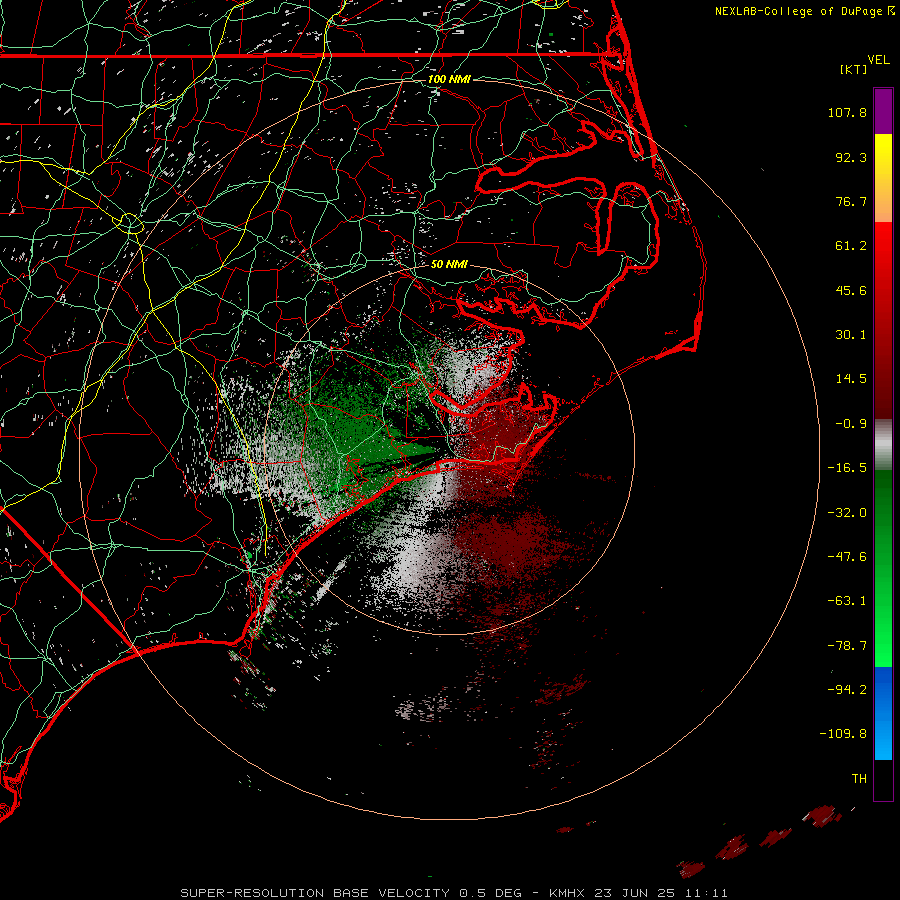Click the 100 NMI range ring label
Screen dimensions: 900x900
(x=449, y=79)
